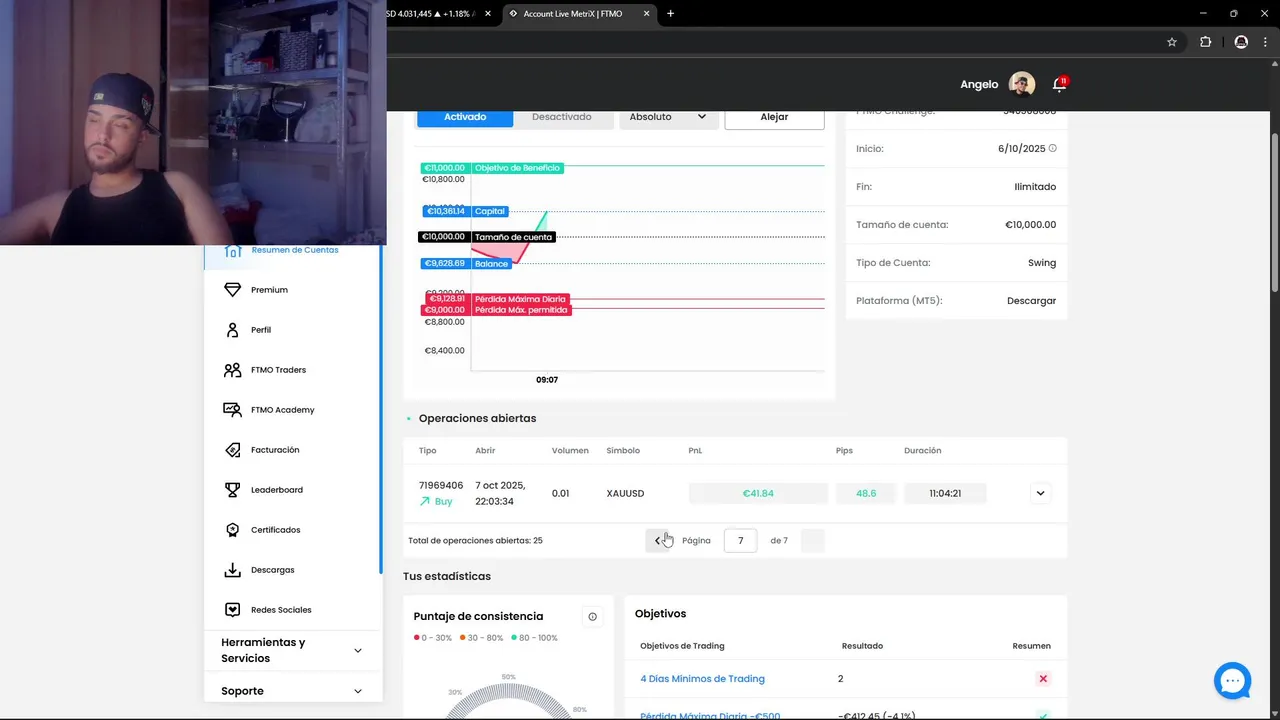Click Ilimitado end date value

click(x=1035, y=187)
